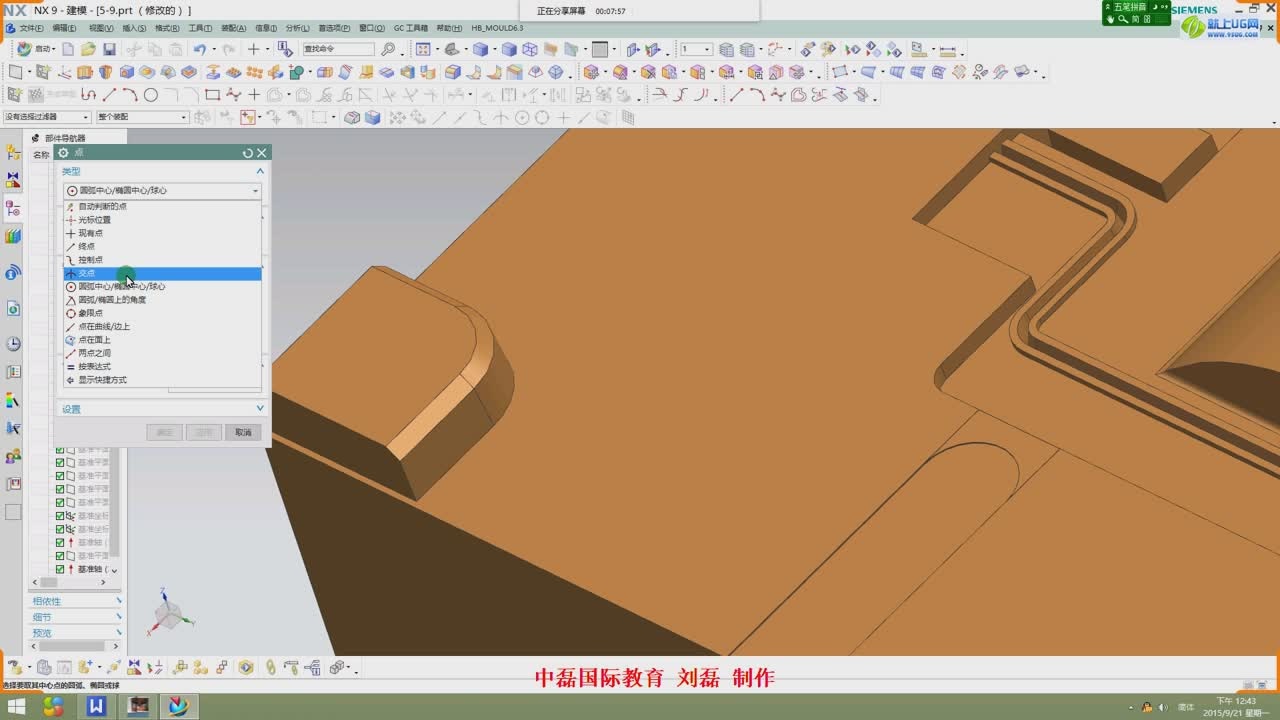Open the 没有选择过滤器 selection filter dropdown

coord(46,117)
